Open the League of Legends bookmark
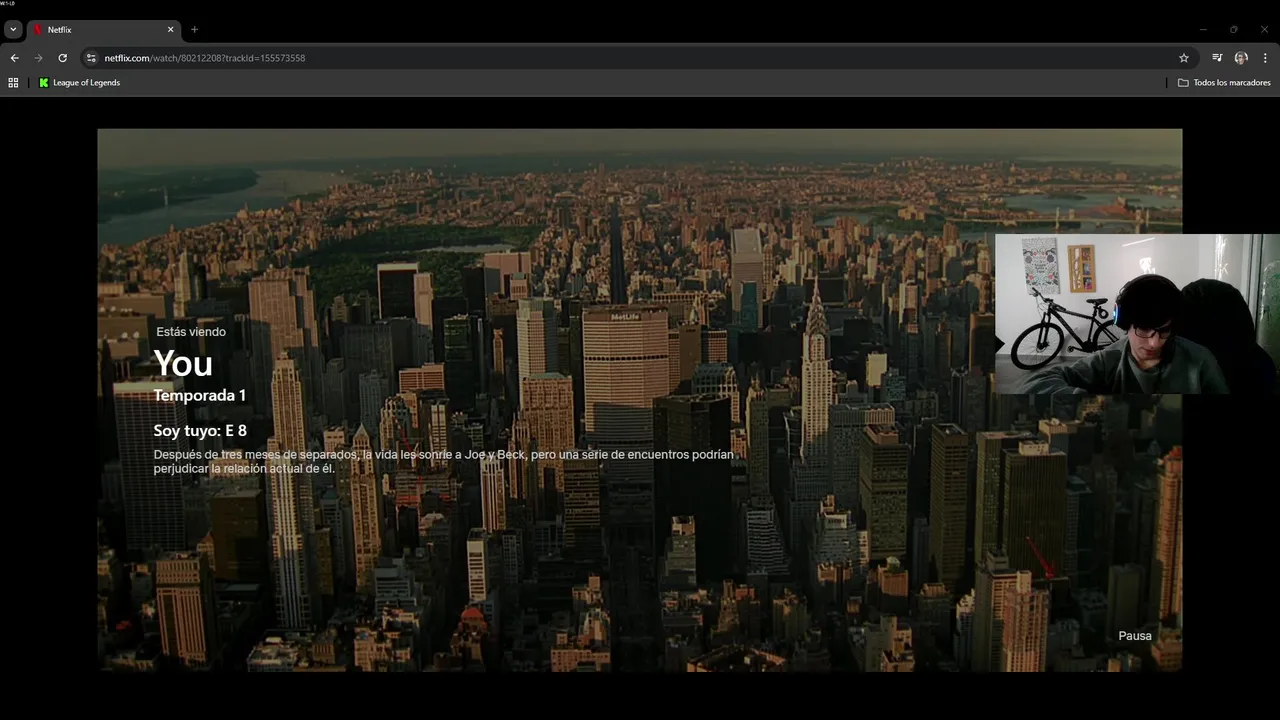Screen dimensions: 1280x720 (79, 83)
